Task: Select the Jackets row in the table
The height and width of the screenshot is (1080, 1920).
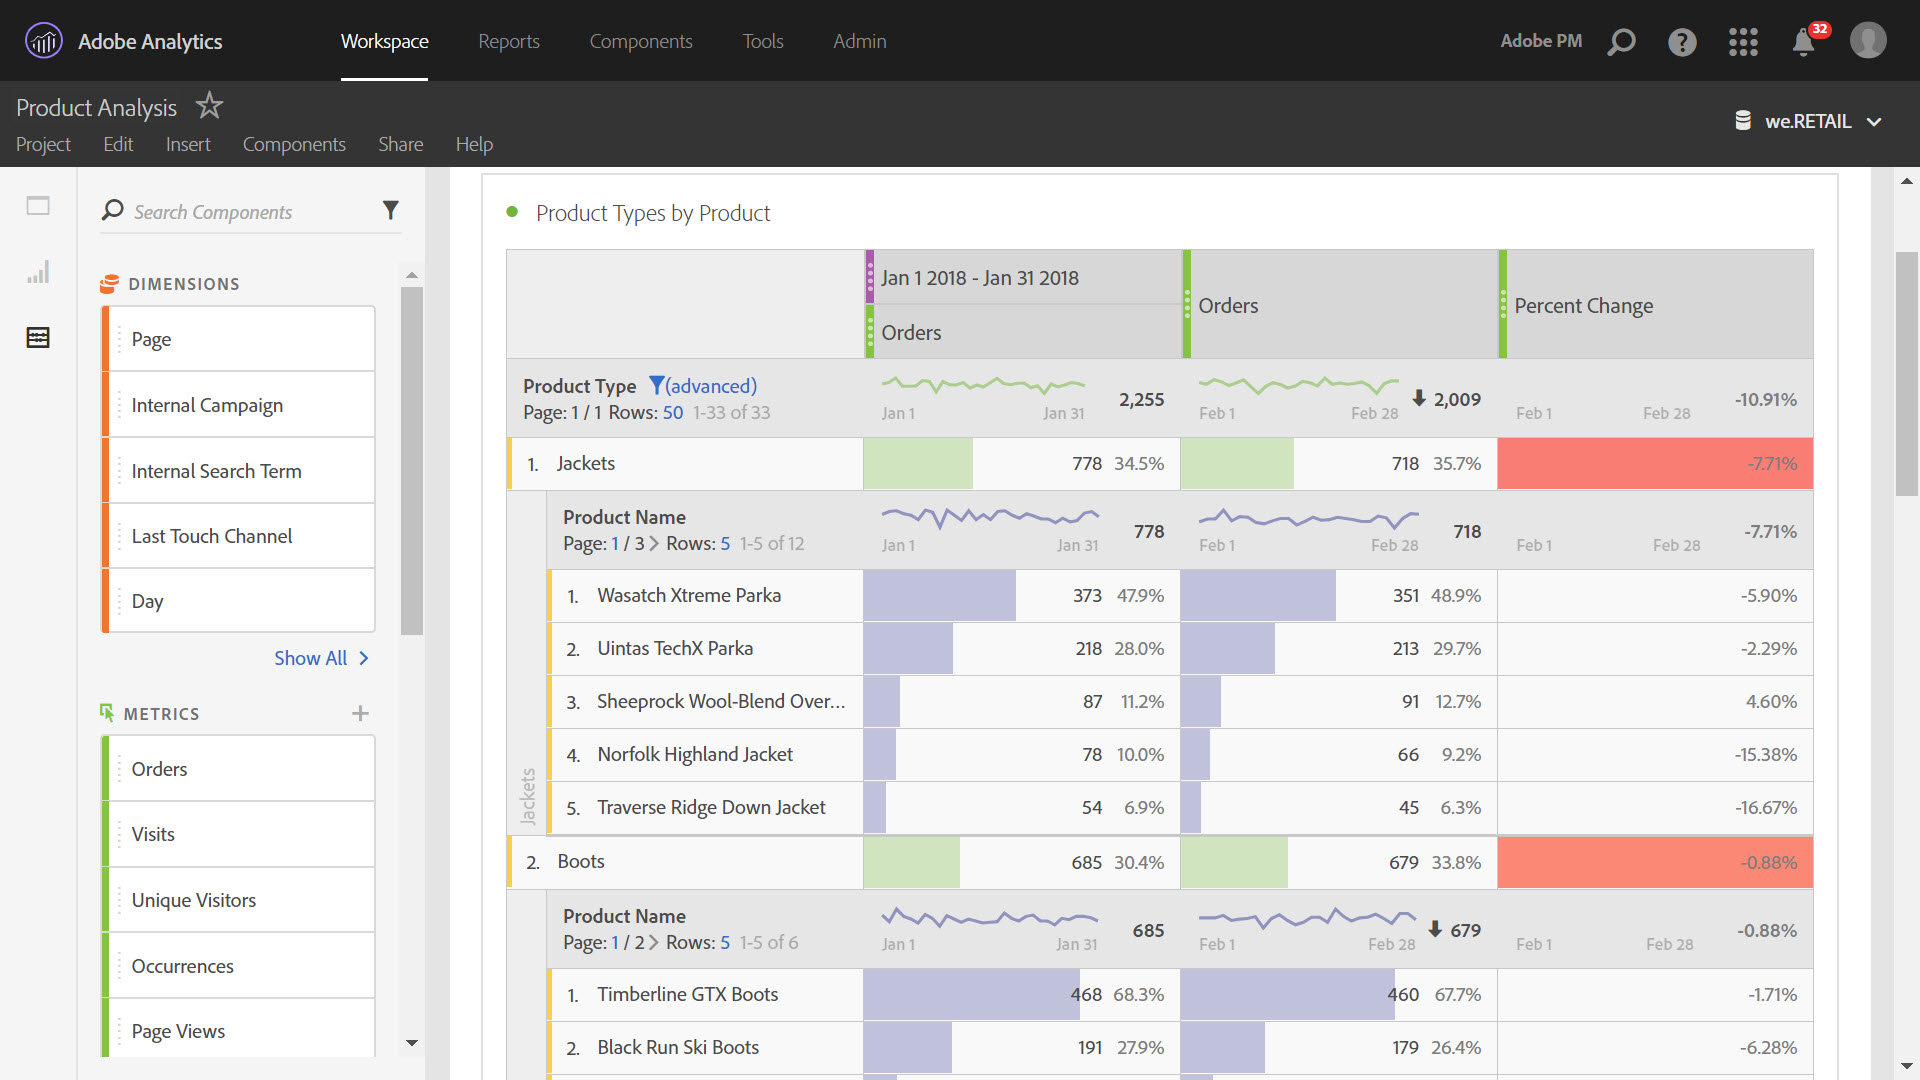Action: pos(586,464)
